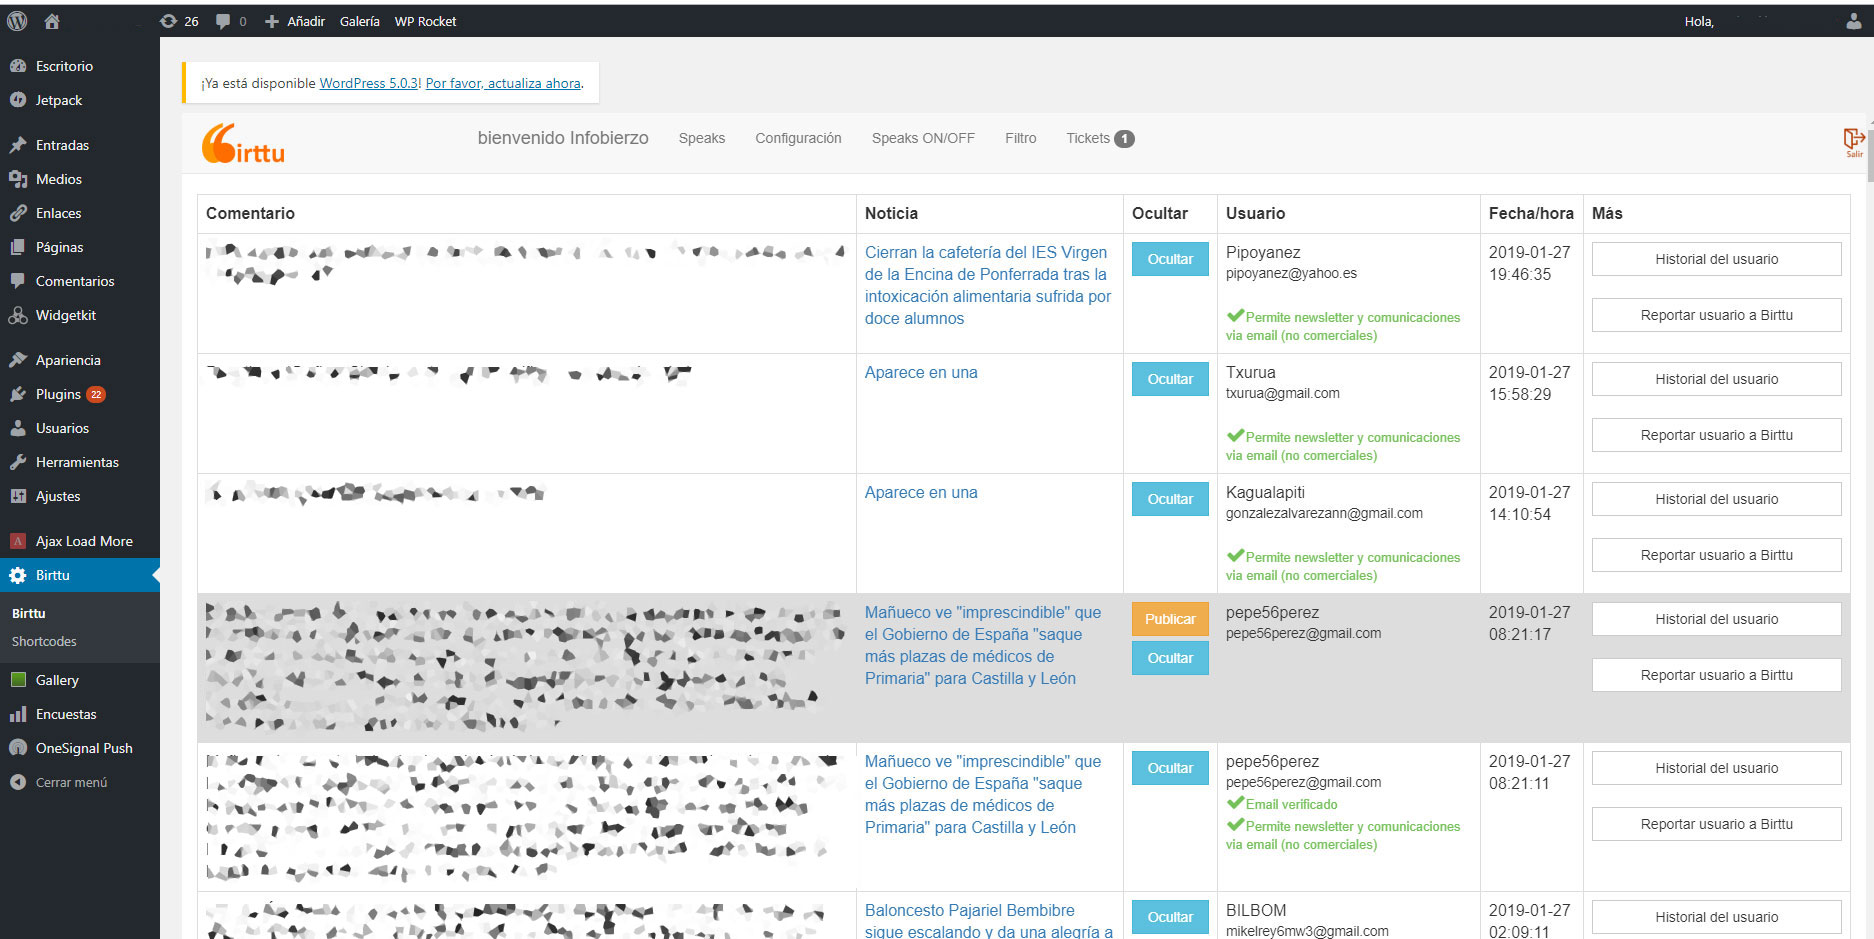Screen dimensions: 1874x939
Task: Open the Speaks tab
Action: [702, 138]
